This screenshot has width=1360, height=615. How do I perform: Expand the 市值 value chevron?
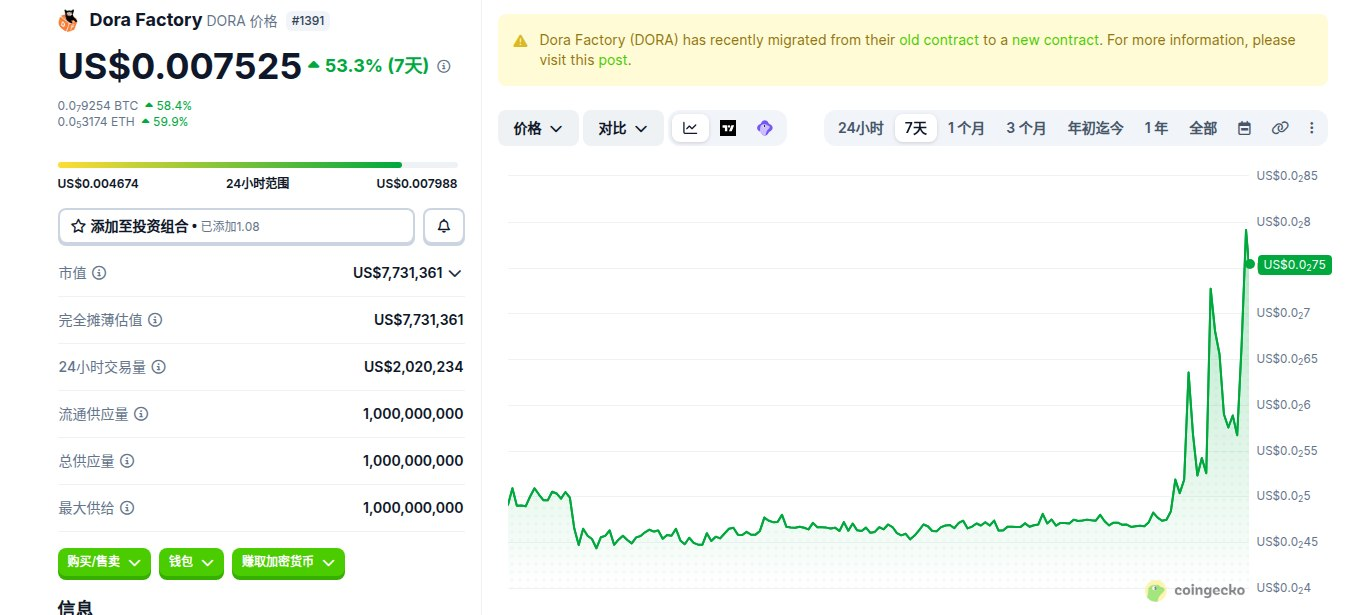pyautogui.click(x=455, y=273)
